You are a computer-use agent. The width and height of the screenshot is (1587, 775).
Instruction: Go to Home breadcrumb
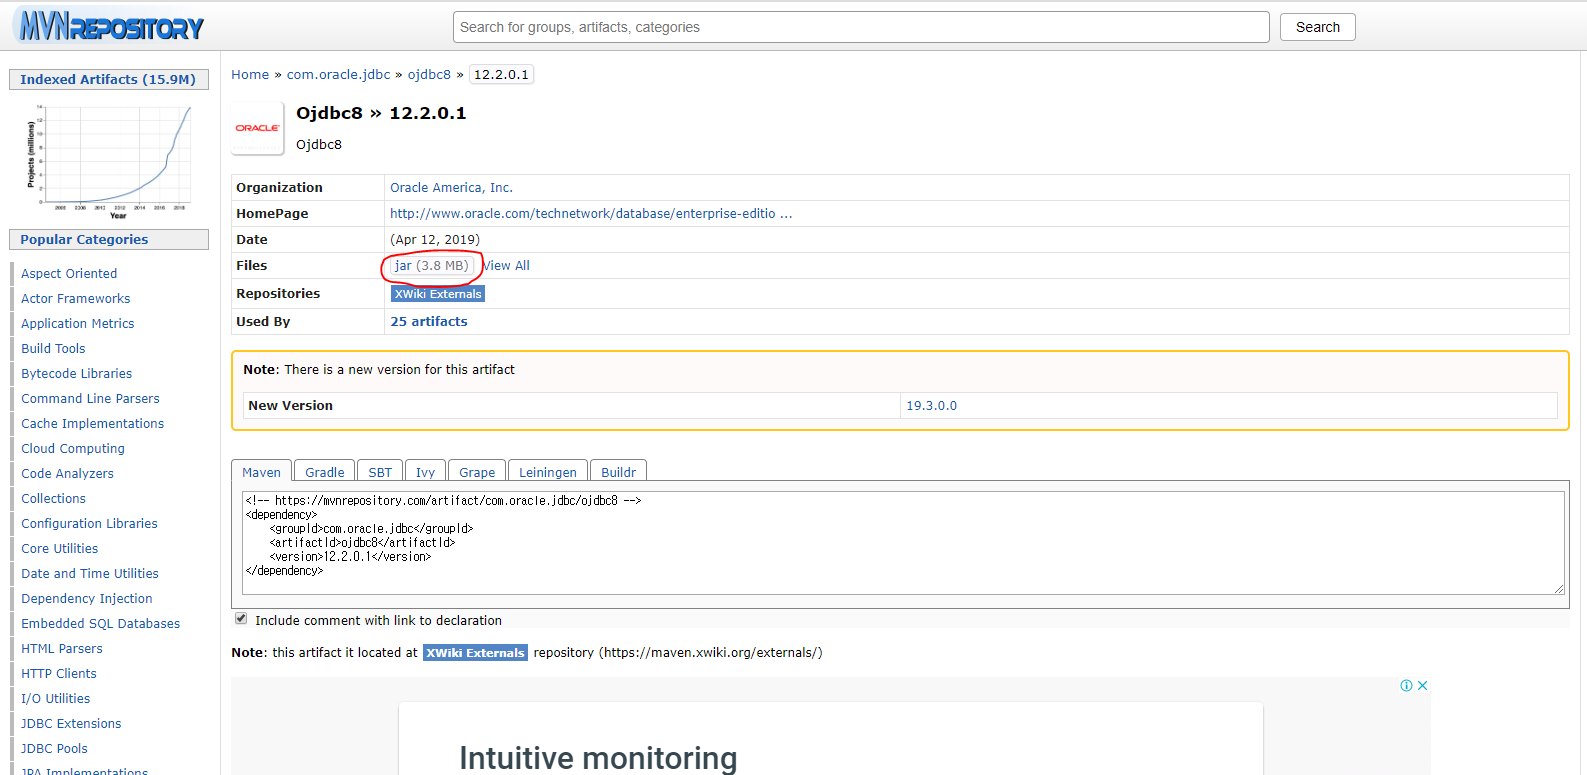tap(250, 75)
